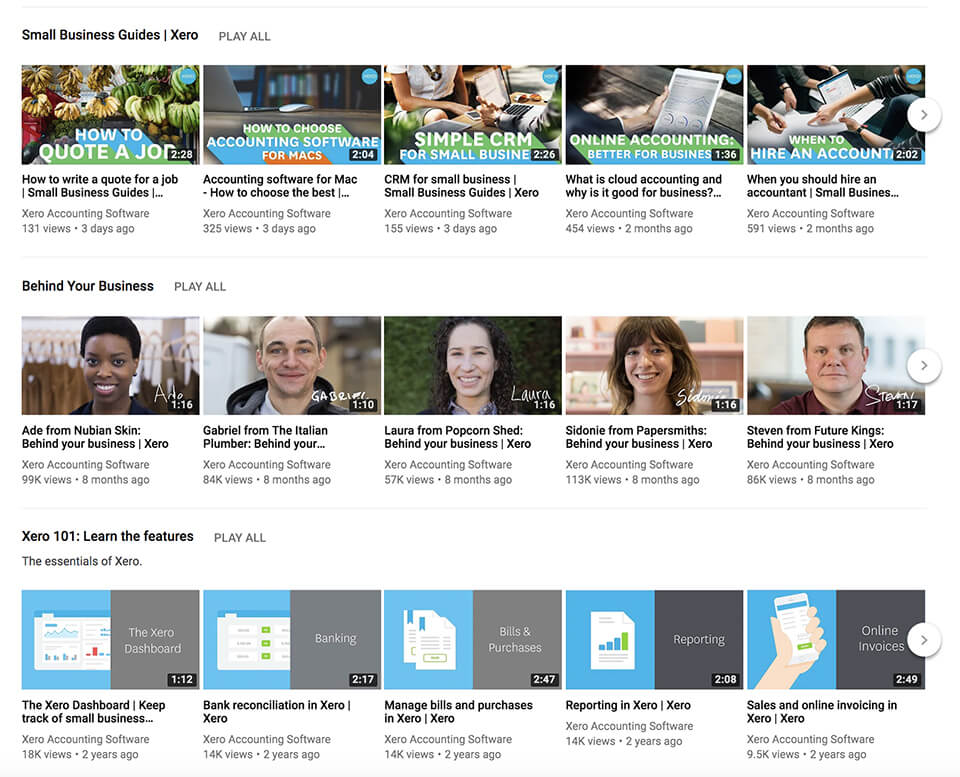Click title 'The Xero Dashboard | Keep track'
960x777 pixels.
pos(94,711)
